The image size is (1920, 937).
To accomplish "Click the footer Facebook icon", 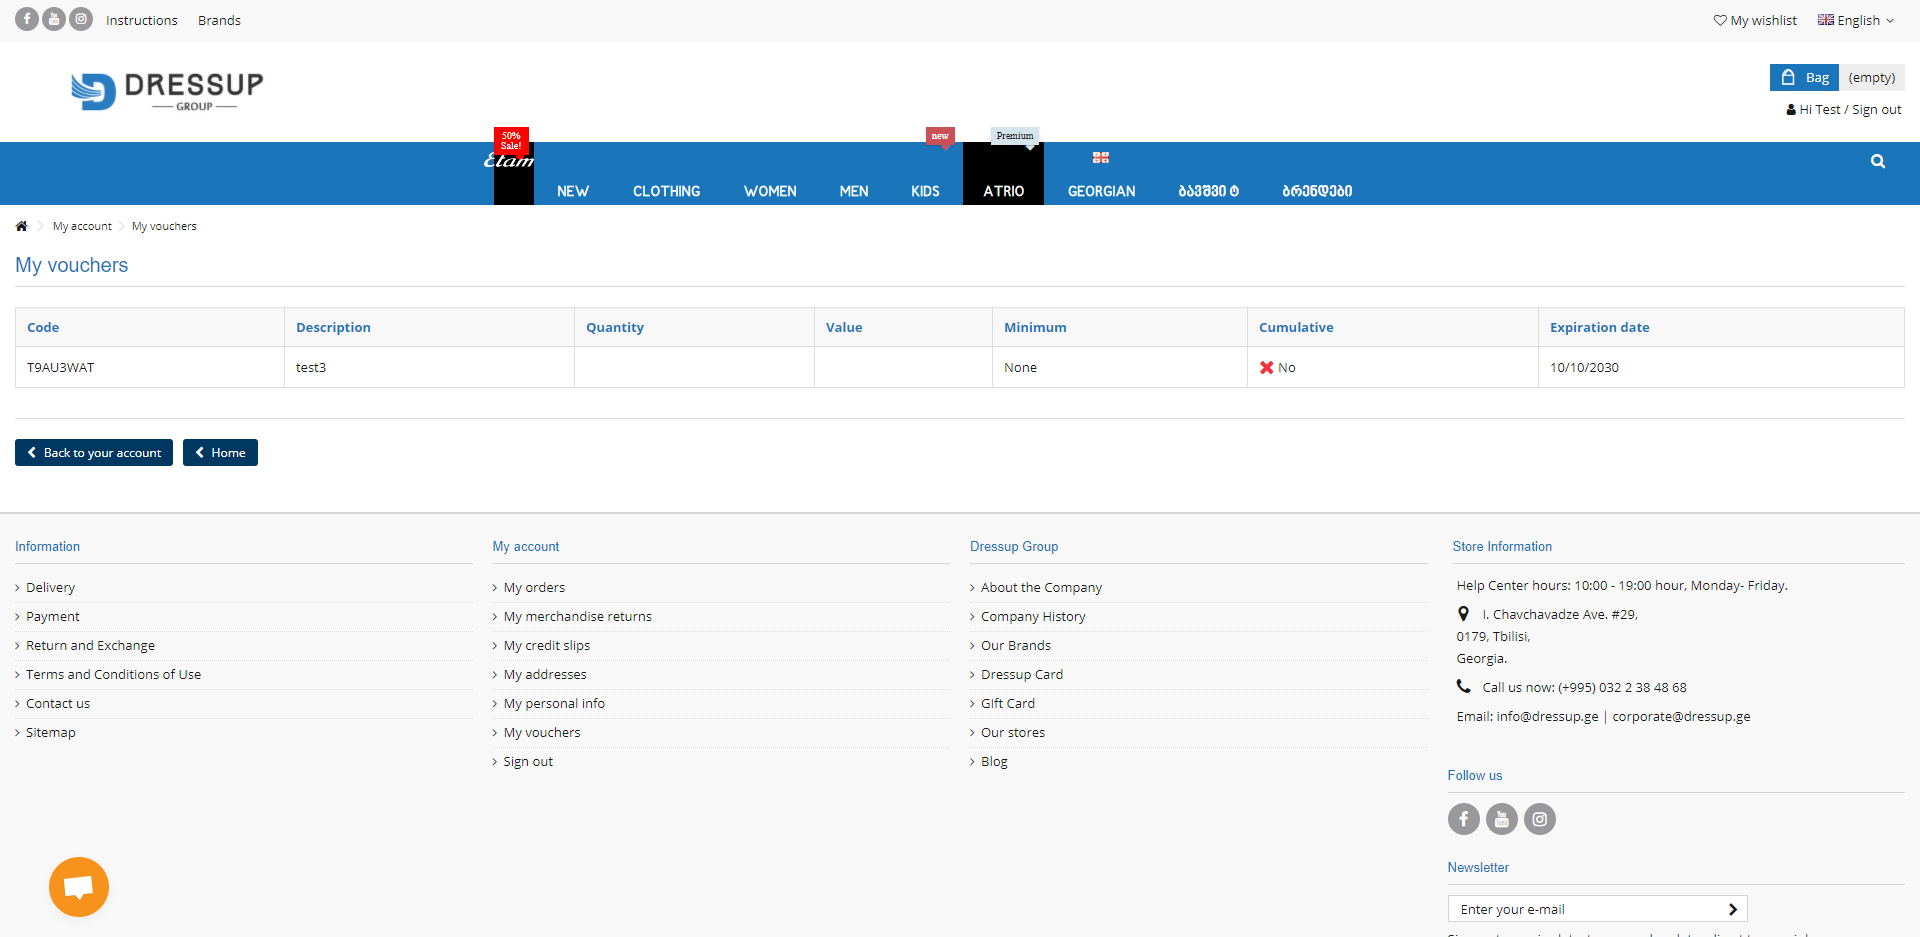I will [1463, 819].
